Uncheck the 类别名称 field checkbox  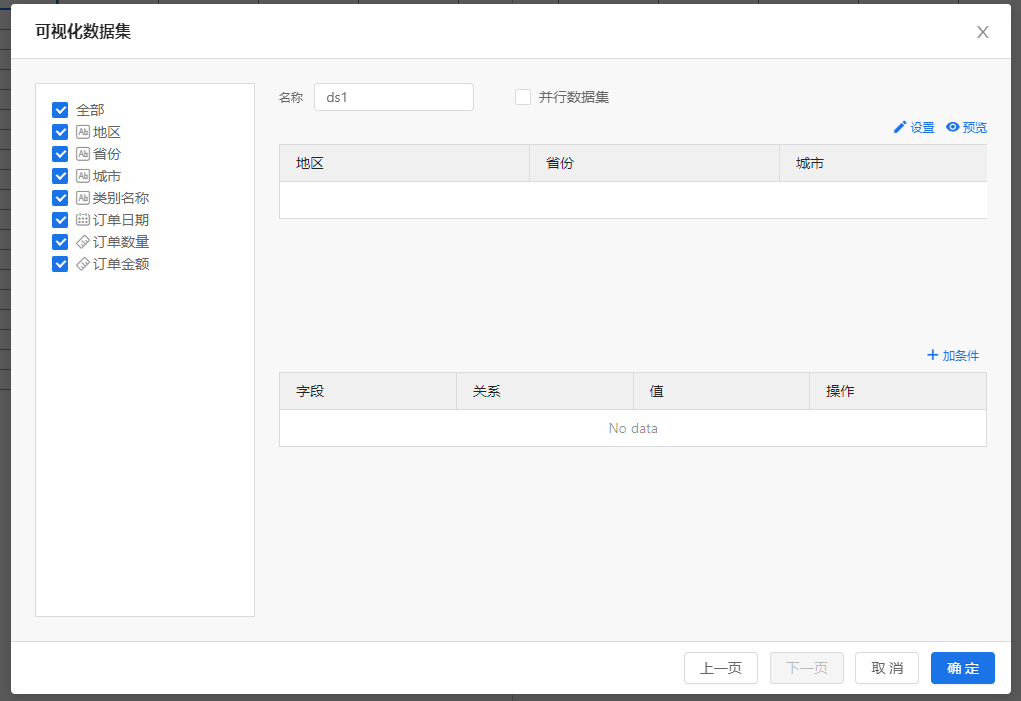(x=60, y=198)
